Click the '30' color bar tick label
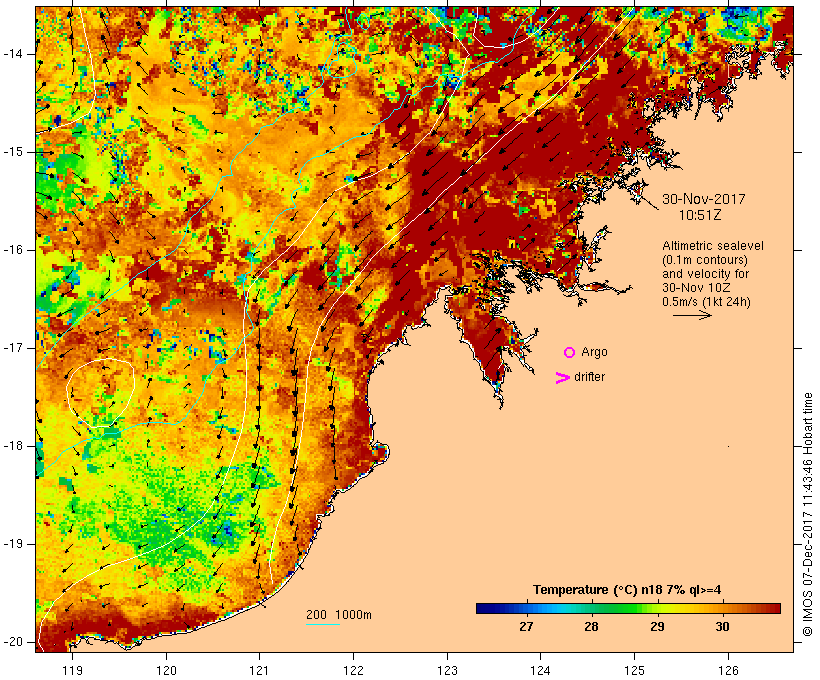The image size is (820, 680). pyautogui.click(x=722, y=627)
